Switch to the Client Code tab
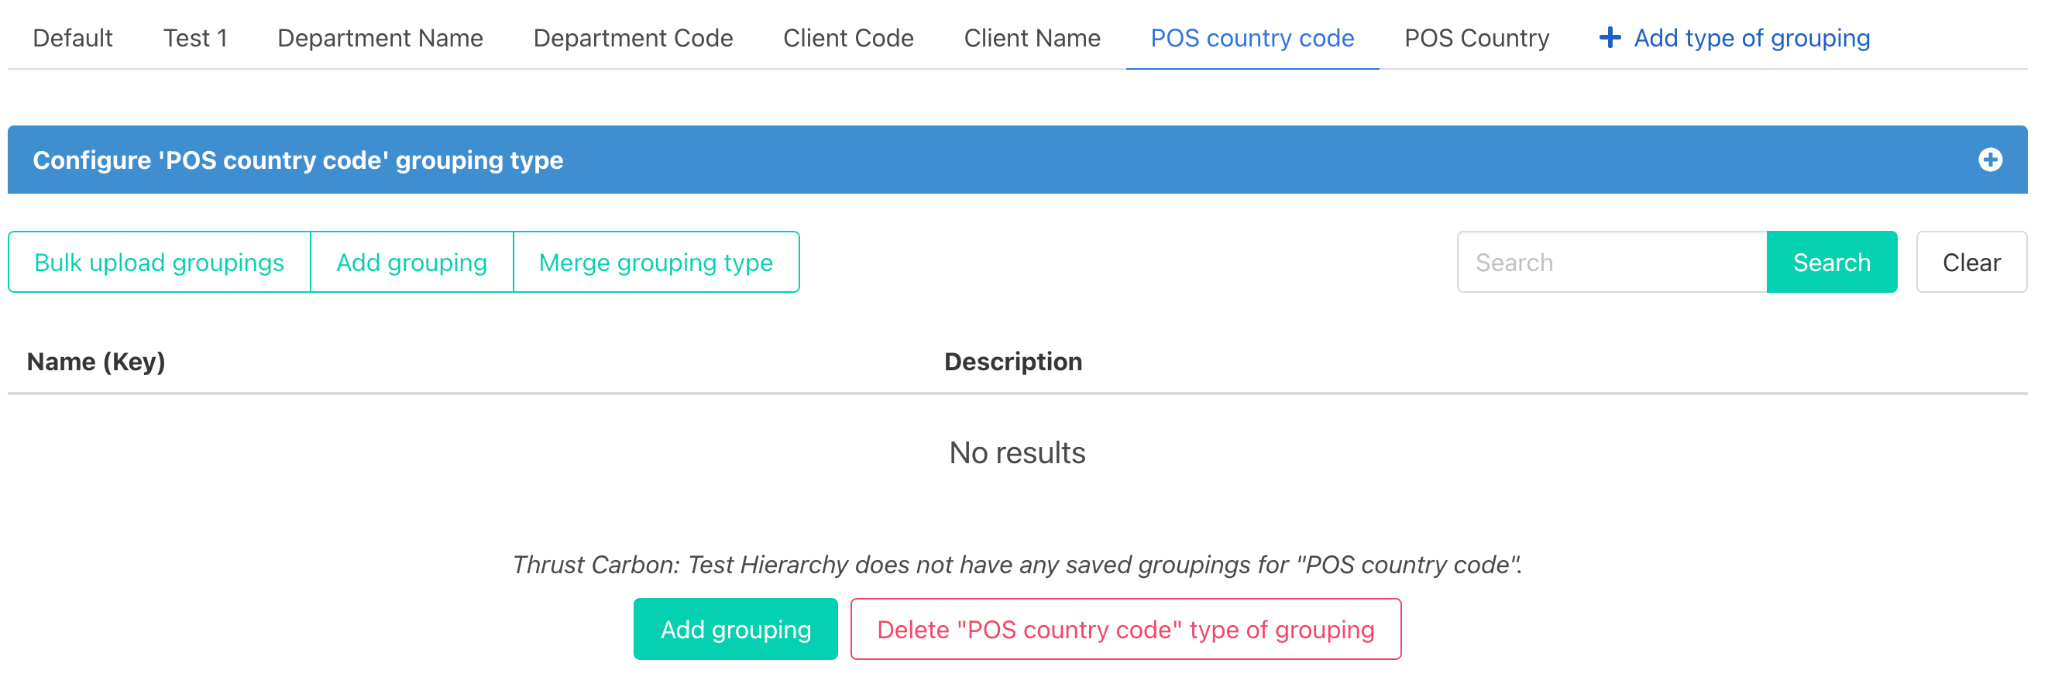The height and width of the screenshot is (685, 2048). [x=848, y=38]
